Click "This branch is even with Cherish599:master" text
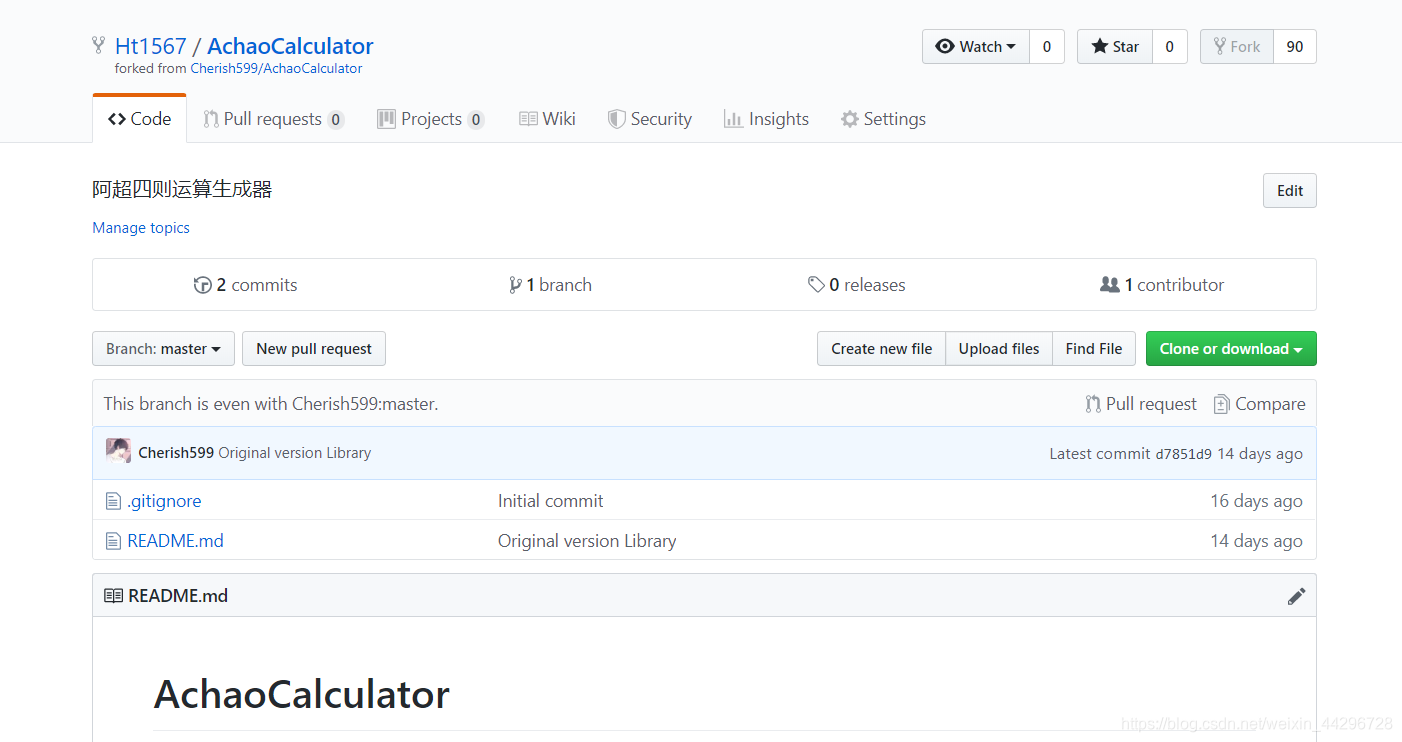Image resolution: width=1402 pixels, height=742 pixels. coord(271,404)
